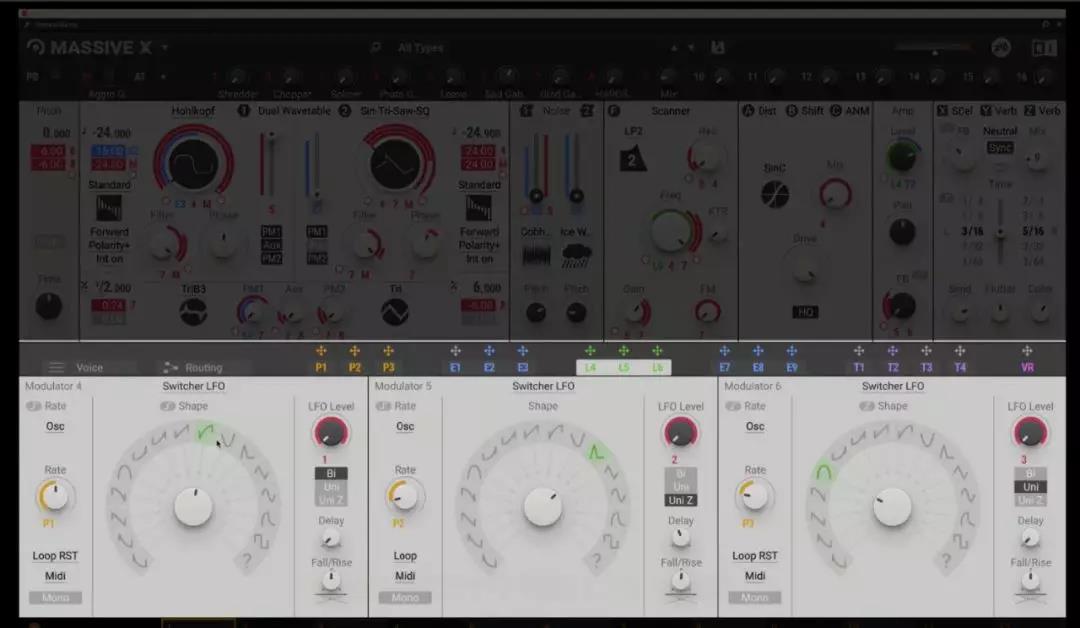Select Bi polarity in Modulator 4
Screen dimensions: 1080x628
pos(331,474)
